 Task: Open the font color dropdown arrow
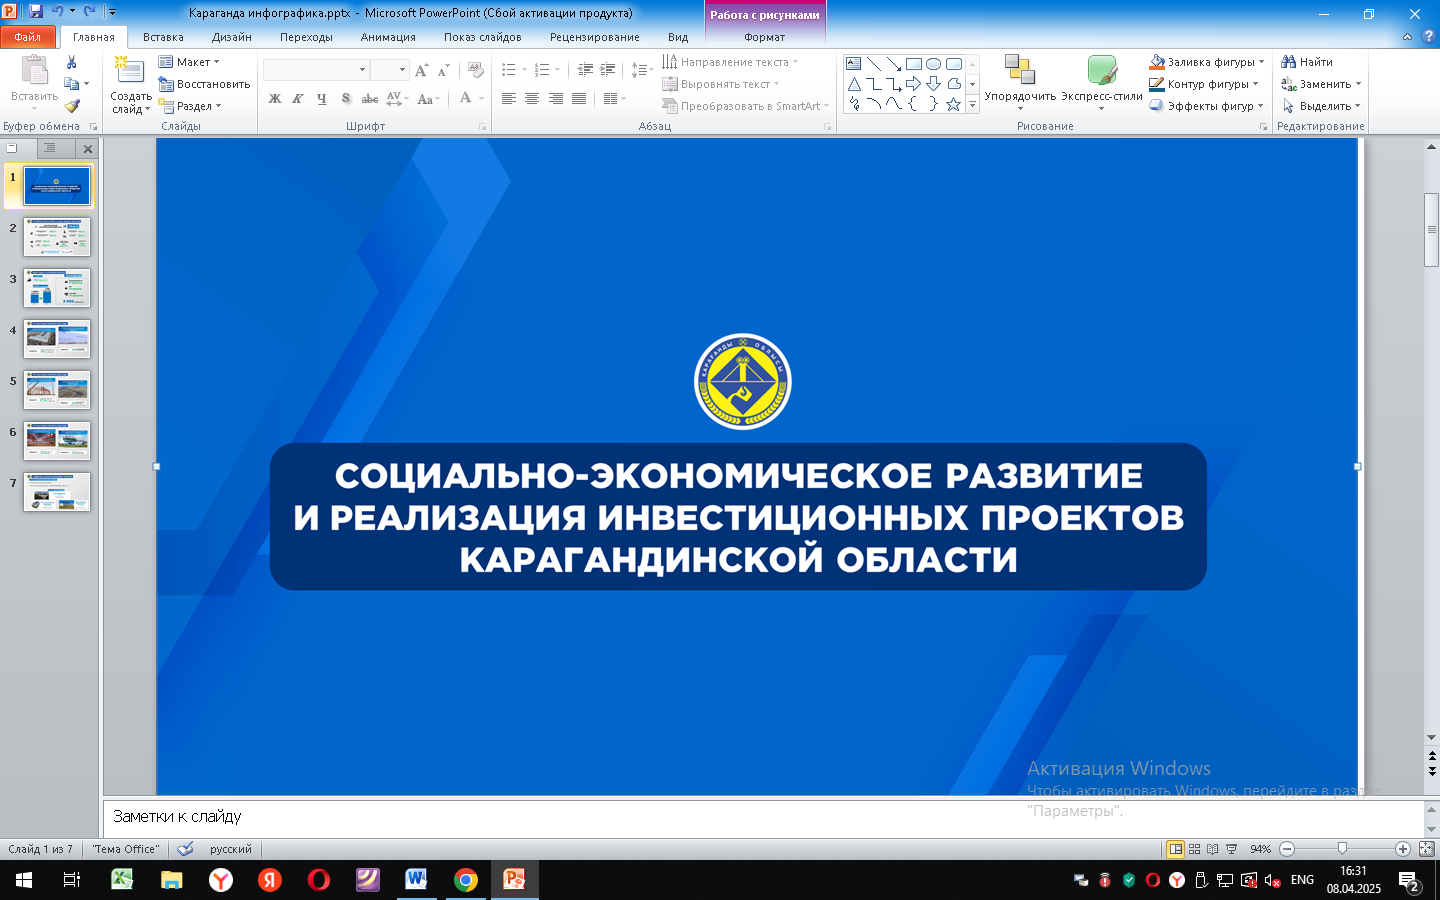(x=481, y=98)
